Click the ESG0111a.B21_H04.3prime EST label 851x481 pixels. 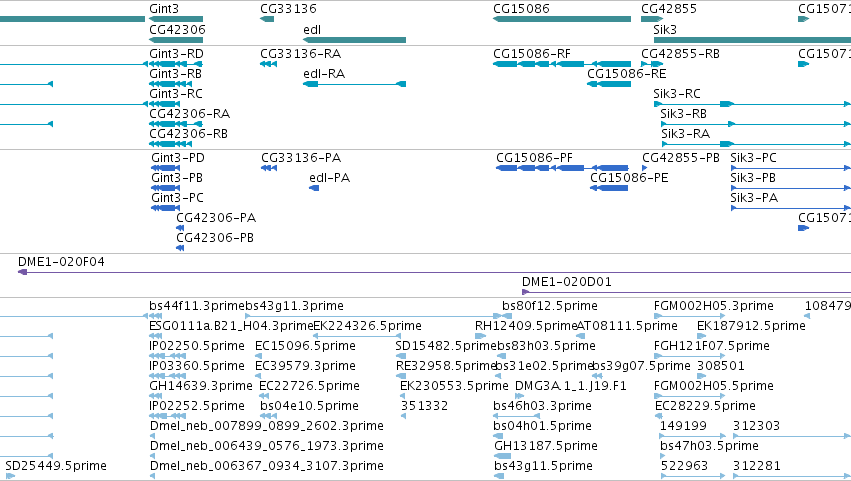click(x=231, y=326)
